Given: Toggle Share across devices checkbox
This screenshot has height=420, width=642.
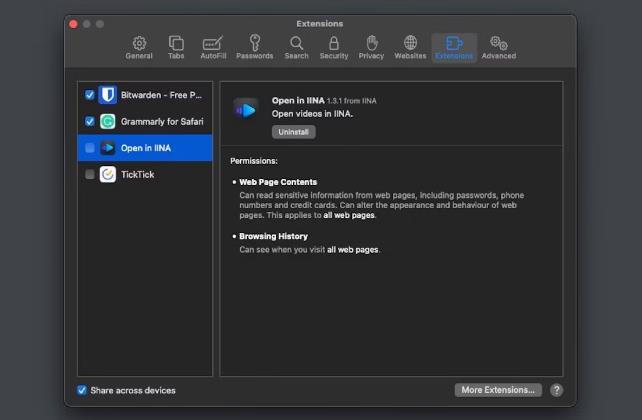Looking at the screenshot, I should [82, 390].
